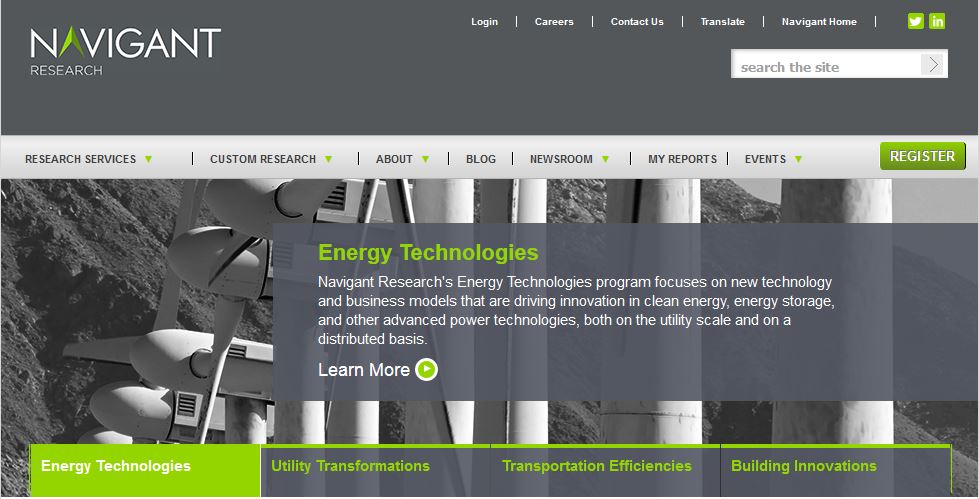Open the Newsroom menu
Screen dimensions: 979x499
pos(561,159)
